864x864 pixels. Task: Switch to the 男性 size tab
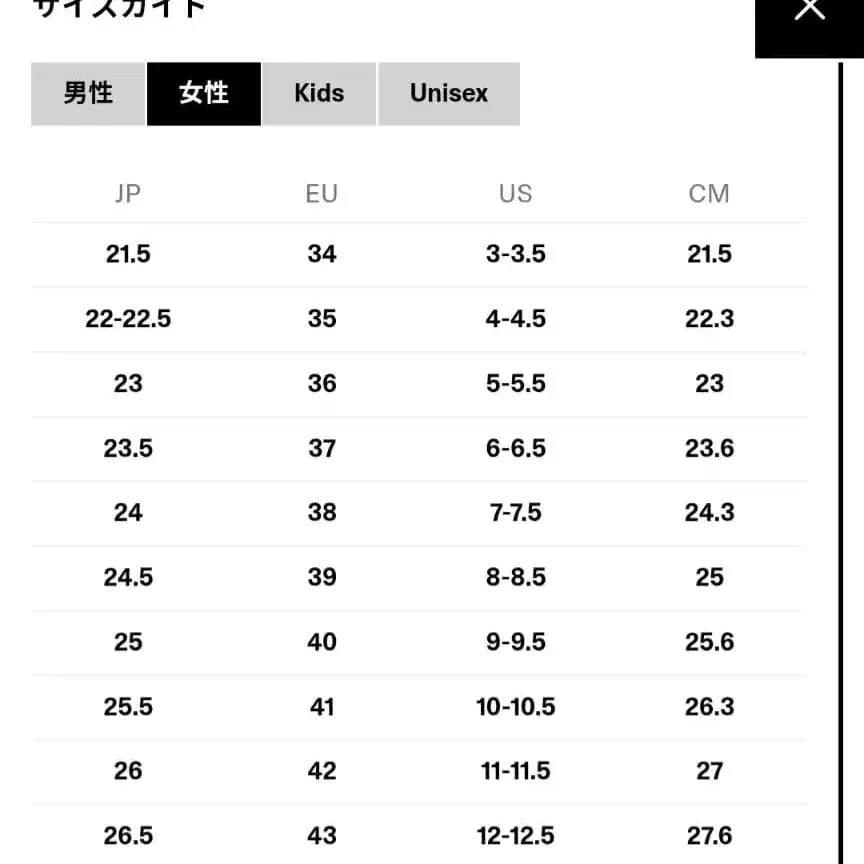point(88,94)
